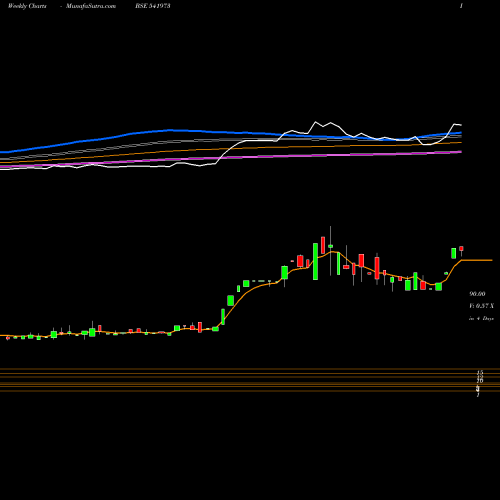Click the last red candlestick on the right

click(461, 249)
